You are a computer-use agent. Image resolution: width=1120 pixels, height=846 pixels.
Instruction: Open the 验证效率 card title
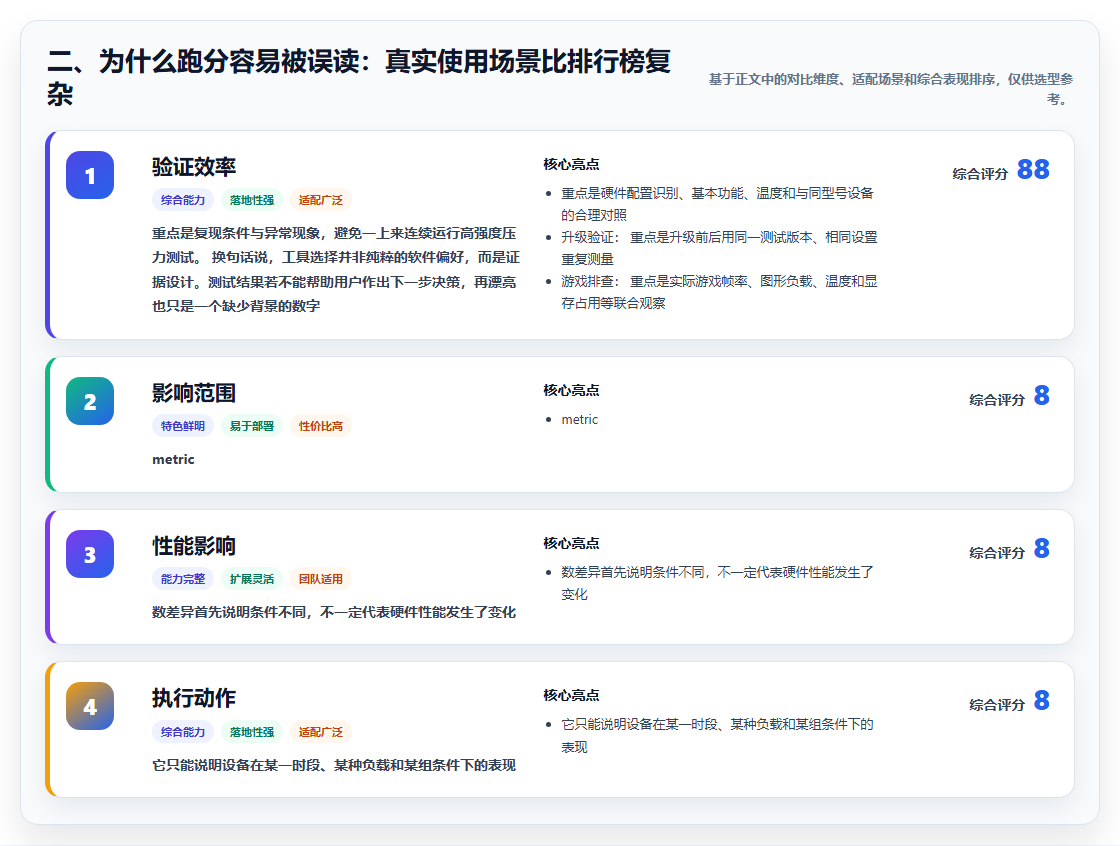[x=194, y=167]
